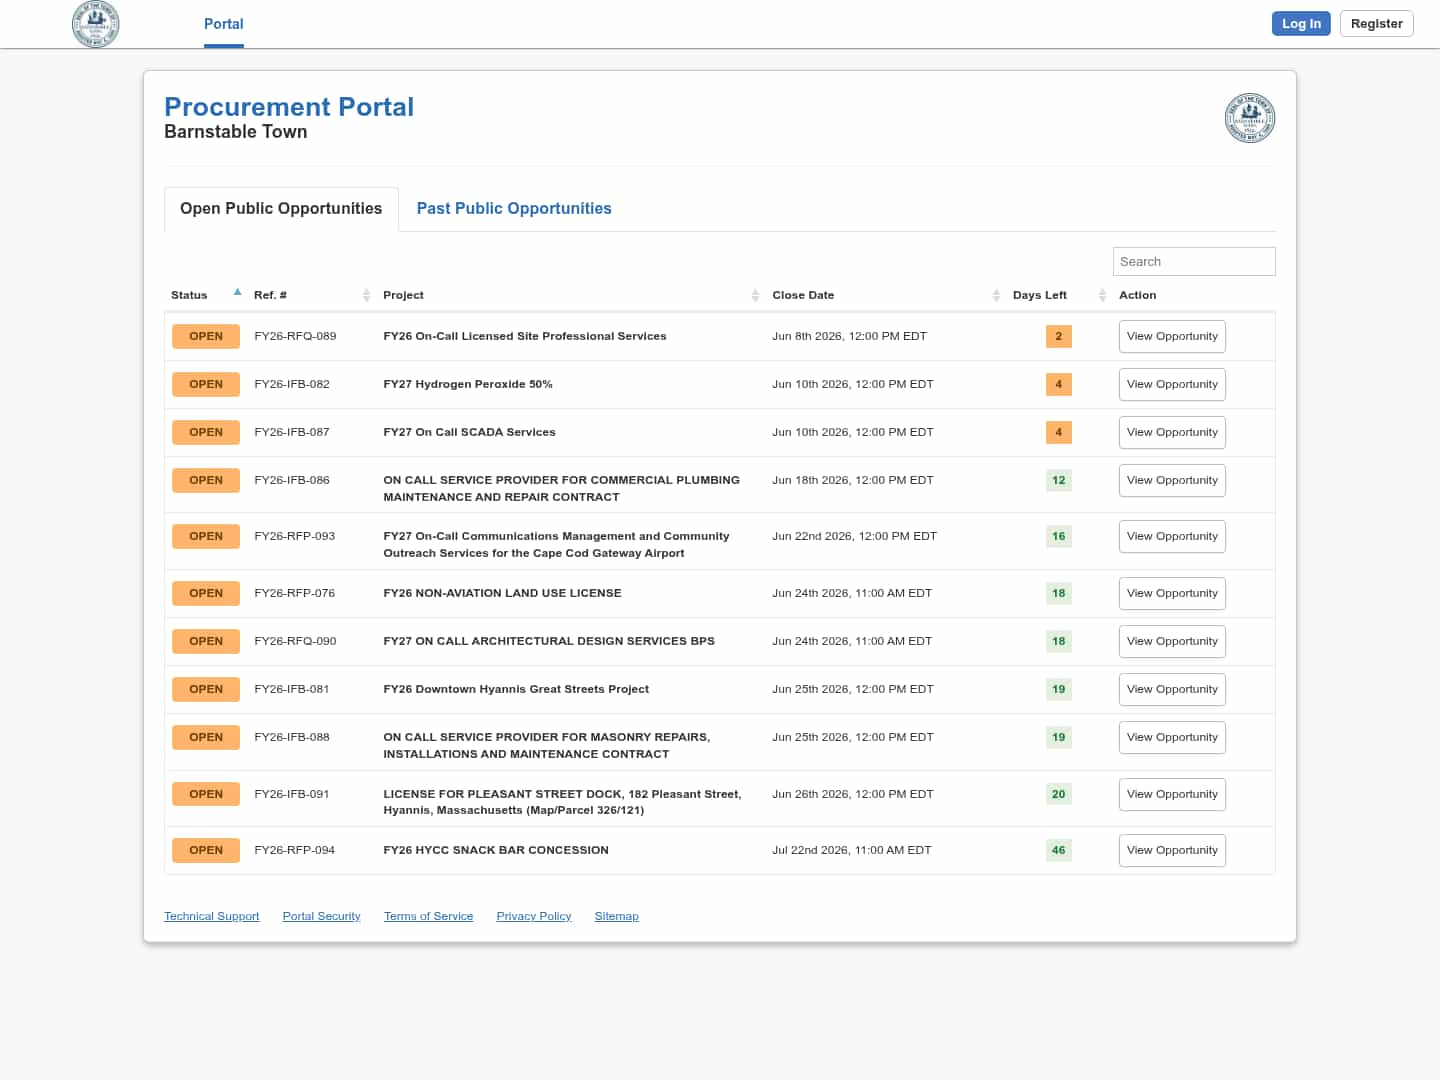
Task: View Opportunity for FY26-RFP-093
Action: (1172, 536)
